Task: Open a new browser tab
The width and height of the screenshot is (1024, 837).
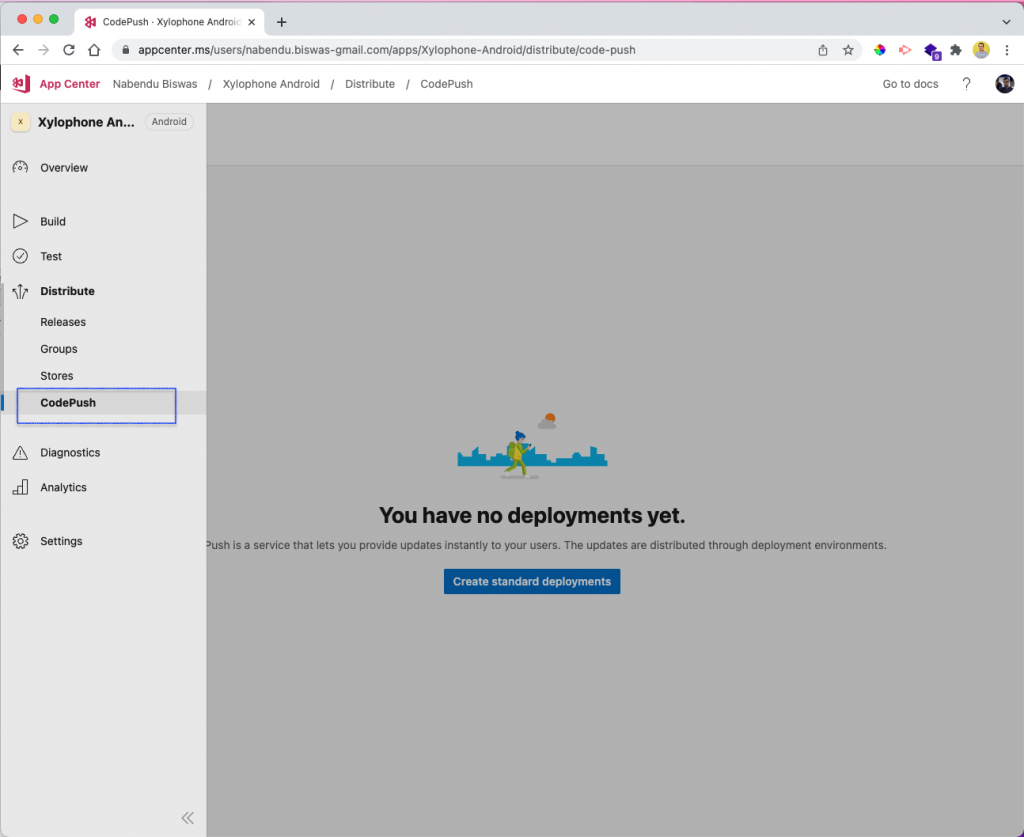Action: click(281, 22)
